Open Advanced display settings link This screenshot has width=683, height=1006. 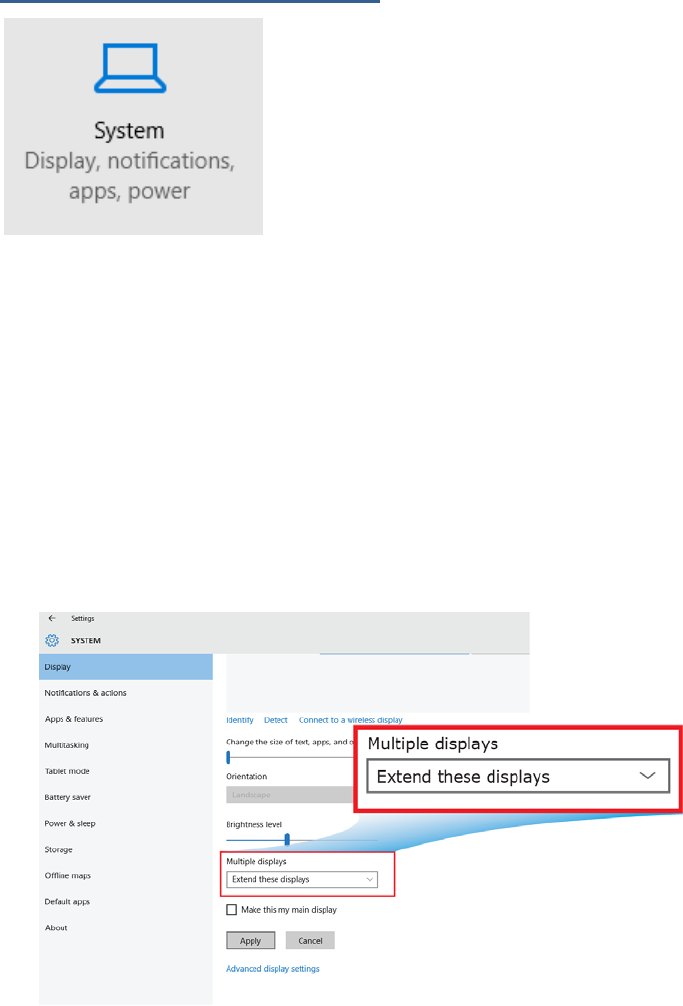coord(273,969)
